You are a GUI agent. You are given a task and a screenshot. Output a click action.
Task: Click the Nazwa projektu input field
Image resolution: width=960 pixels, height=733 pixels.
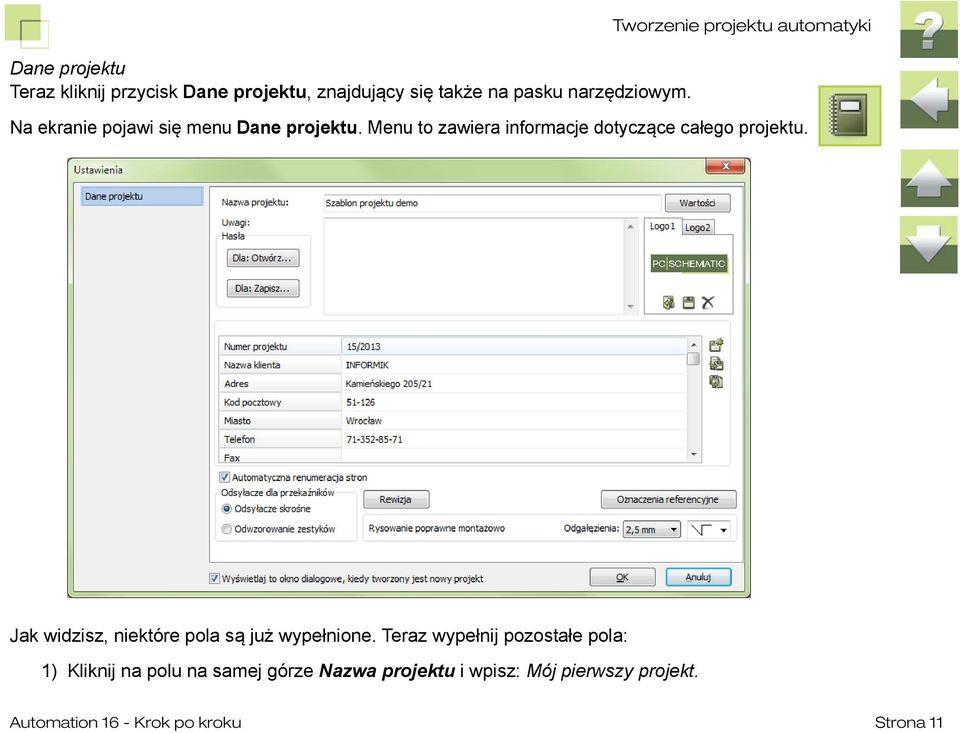492,203
